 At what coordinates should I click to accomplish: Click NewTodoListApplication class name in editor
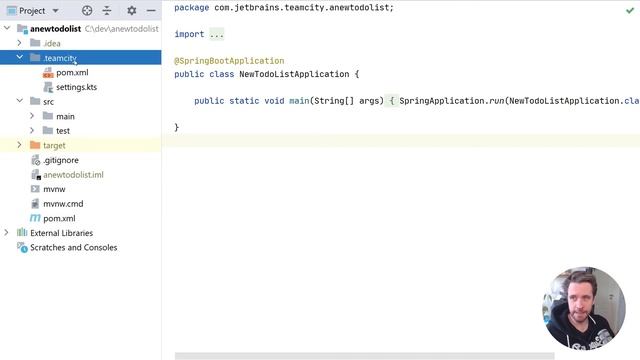pyautogui.click(x=294, y=74)
